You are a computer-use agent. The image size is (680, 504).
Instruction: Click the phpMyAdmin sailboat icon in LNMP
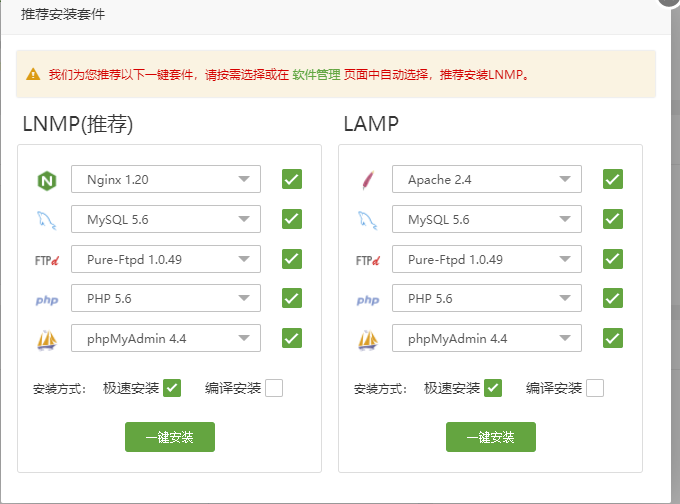pos(47,340)
